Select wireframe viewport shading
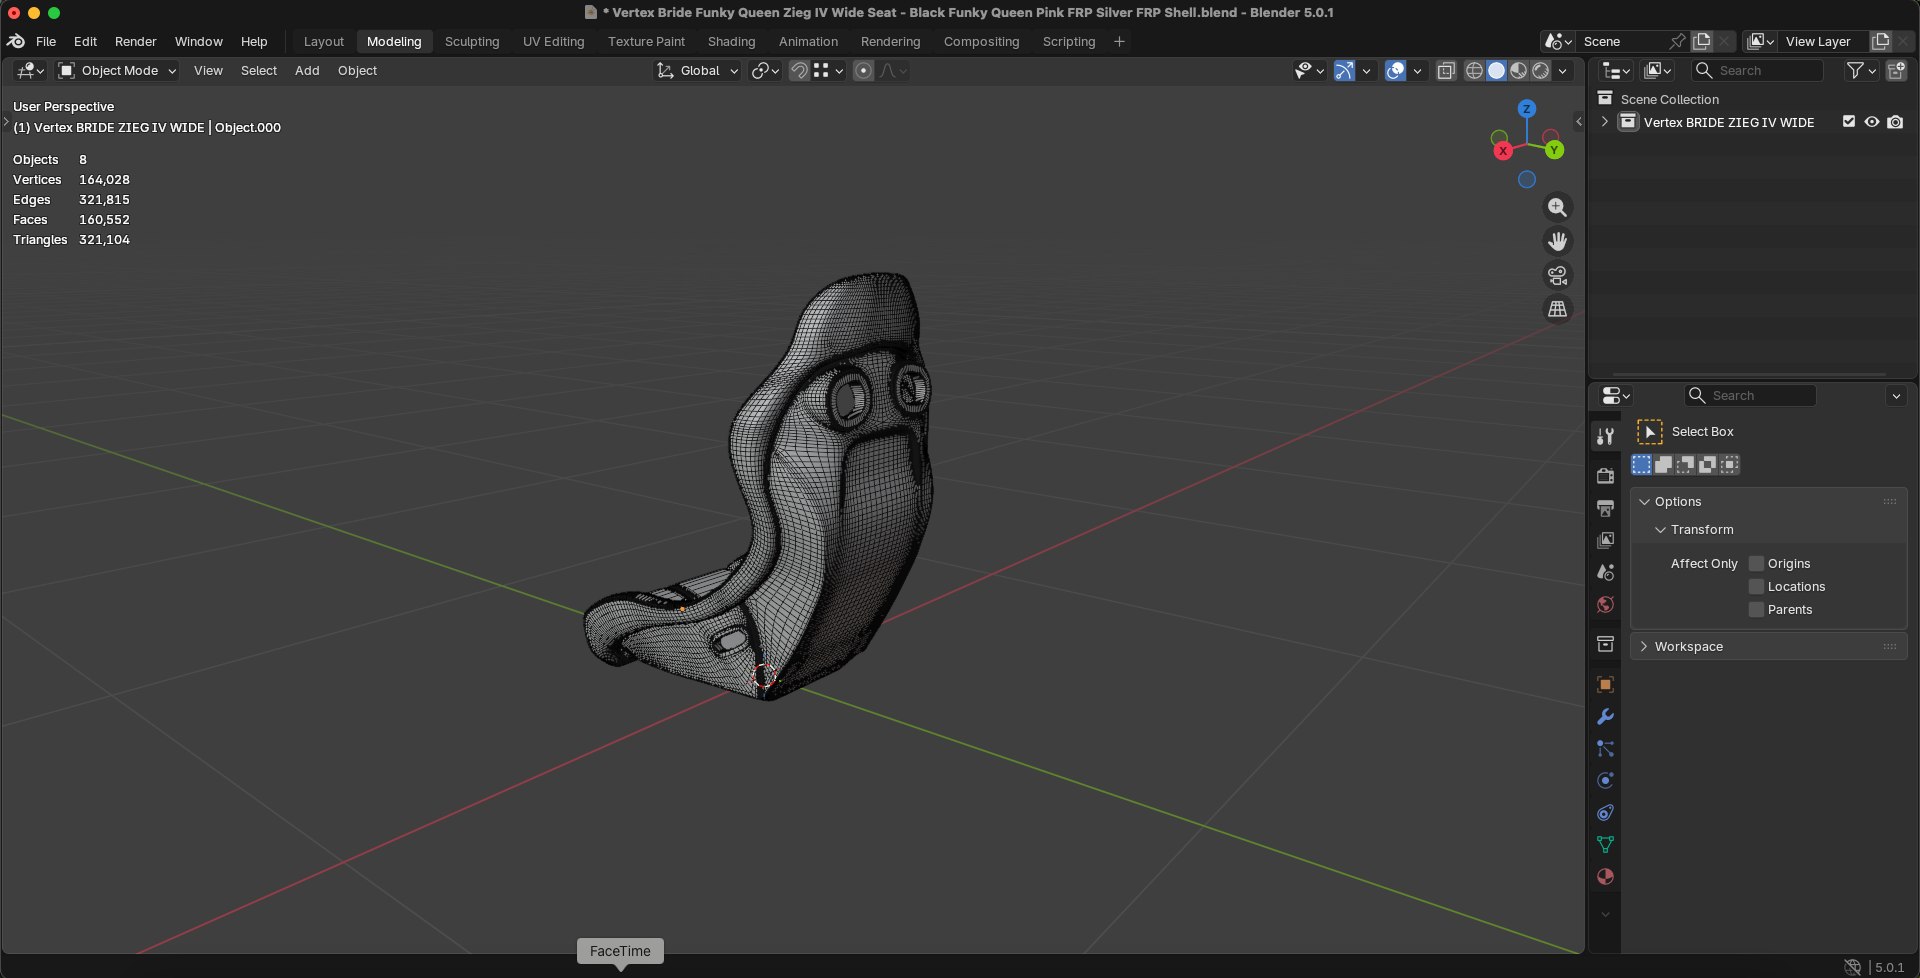Screen dimensions: 1920x978 click(x=1474, y=71)
